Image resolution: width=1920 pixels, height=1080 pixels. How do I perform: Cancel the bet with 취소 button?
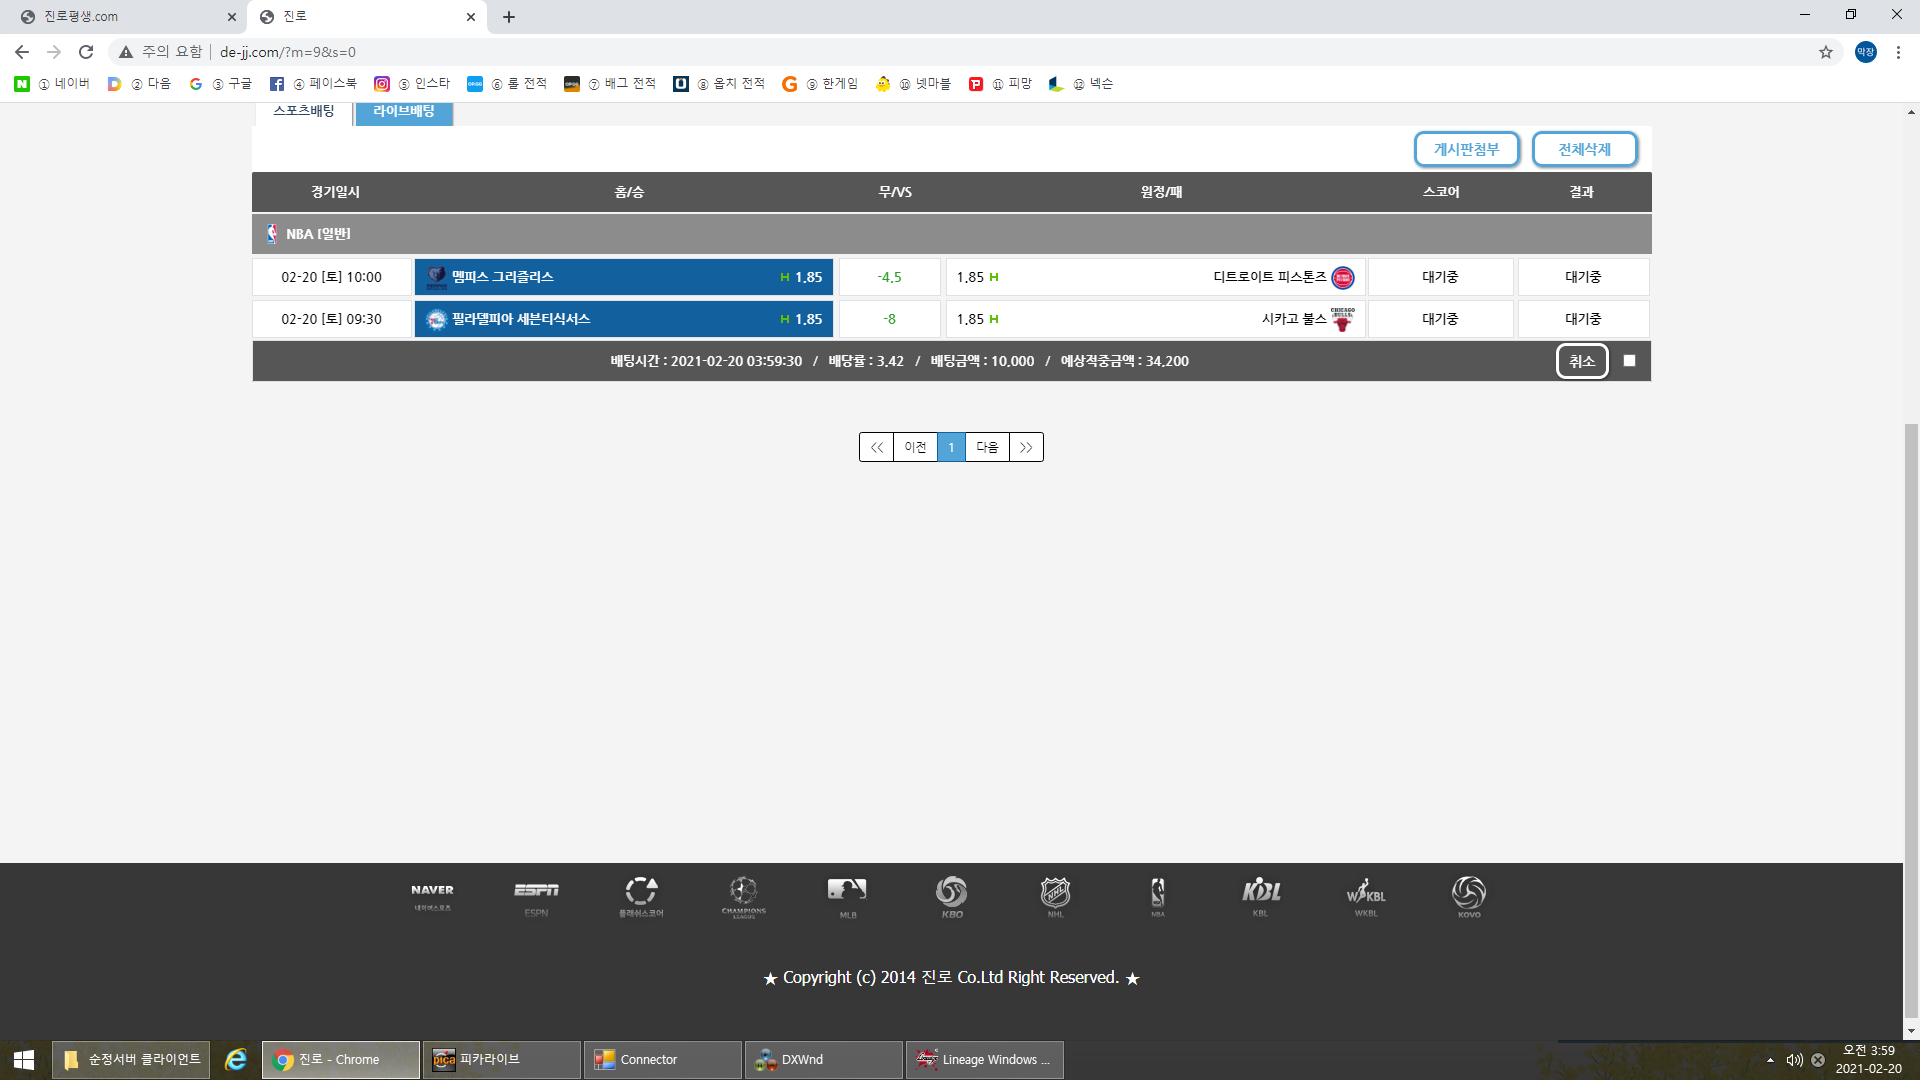(1581, 361)
